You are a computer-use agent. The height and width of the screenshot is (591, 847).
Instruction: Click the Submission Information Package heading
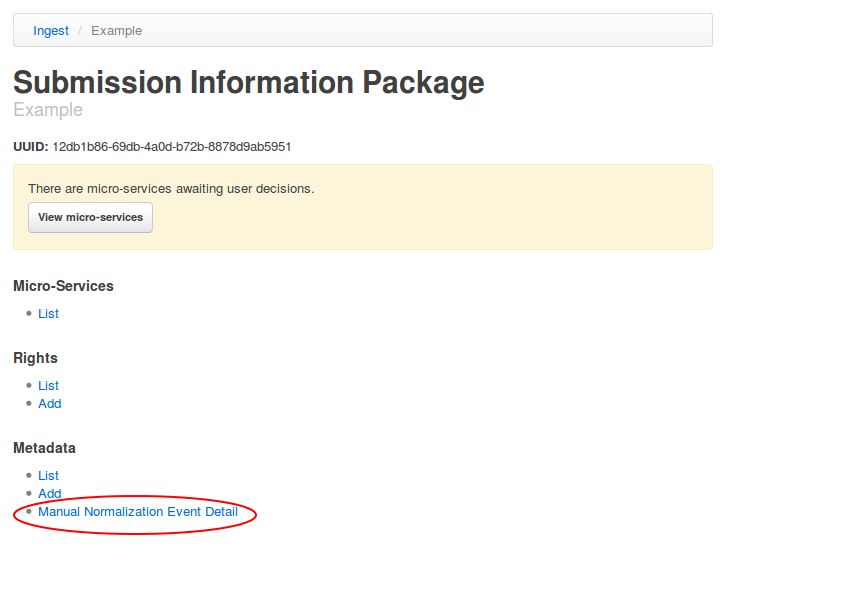click(249, 82)
